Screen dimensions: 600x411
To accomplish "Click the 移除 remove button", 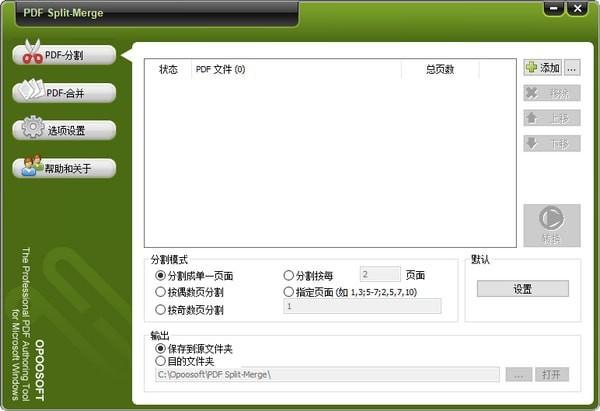I will pos(552,93).
